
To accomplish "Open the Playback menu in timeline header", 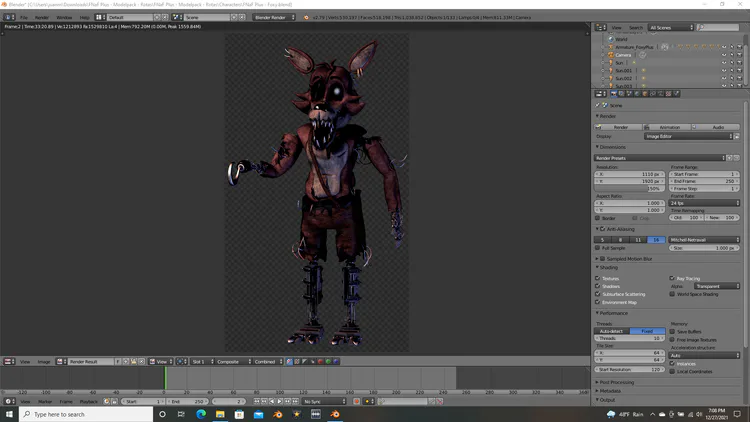I will 88,401.
